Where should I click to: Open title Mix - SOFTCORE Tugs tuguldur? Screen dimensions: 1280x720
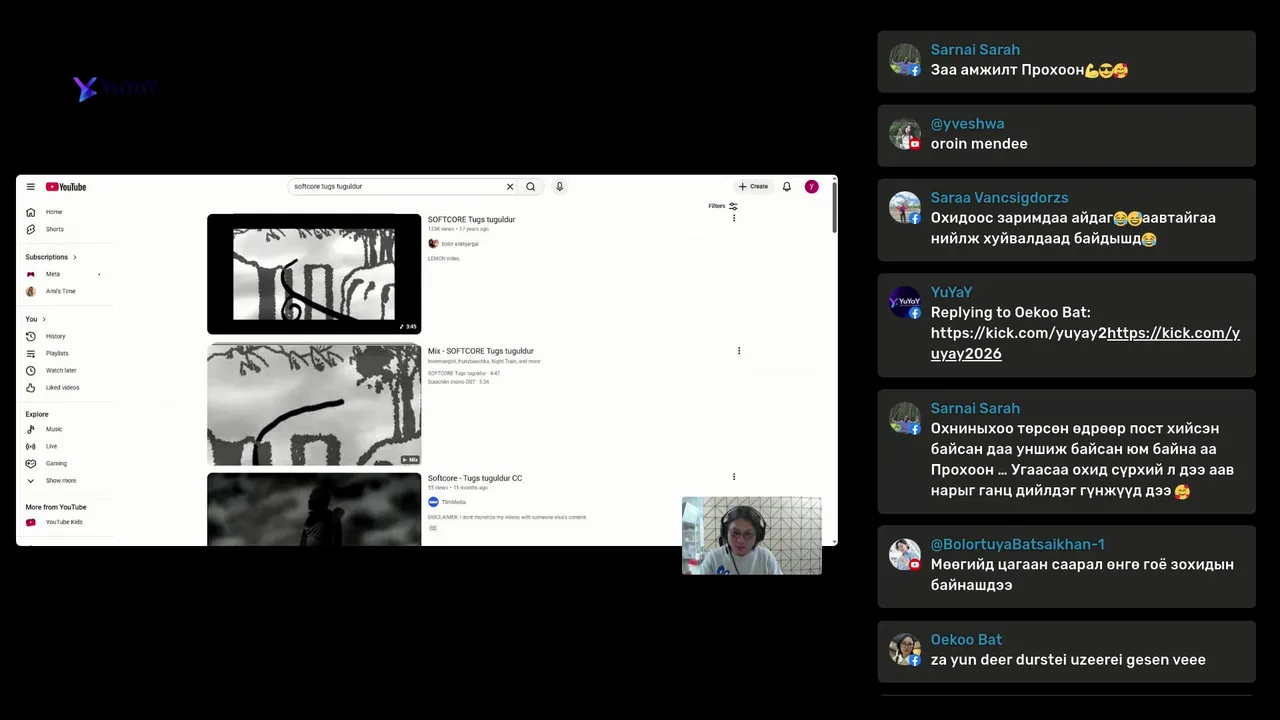481,351
